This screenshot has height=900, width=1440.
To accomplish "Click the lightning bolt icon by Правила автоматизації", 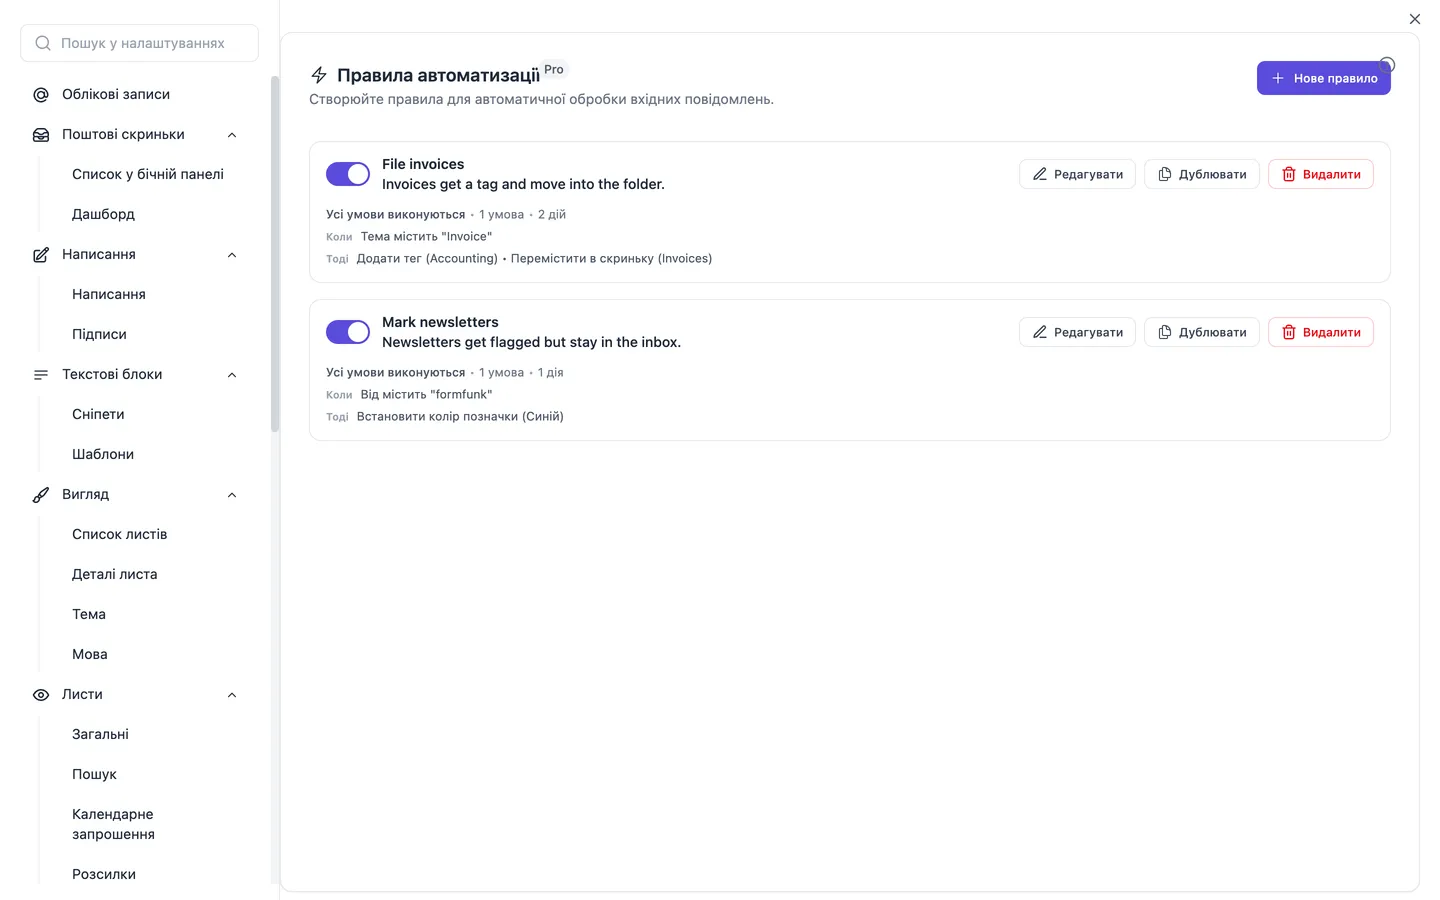I will pos(319,75).
